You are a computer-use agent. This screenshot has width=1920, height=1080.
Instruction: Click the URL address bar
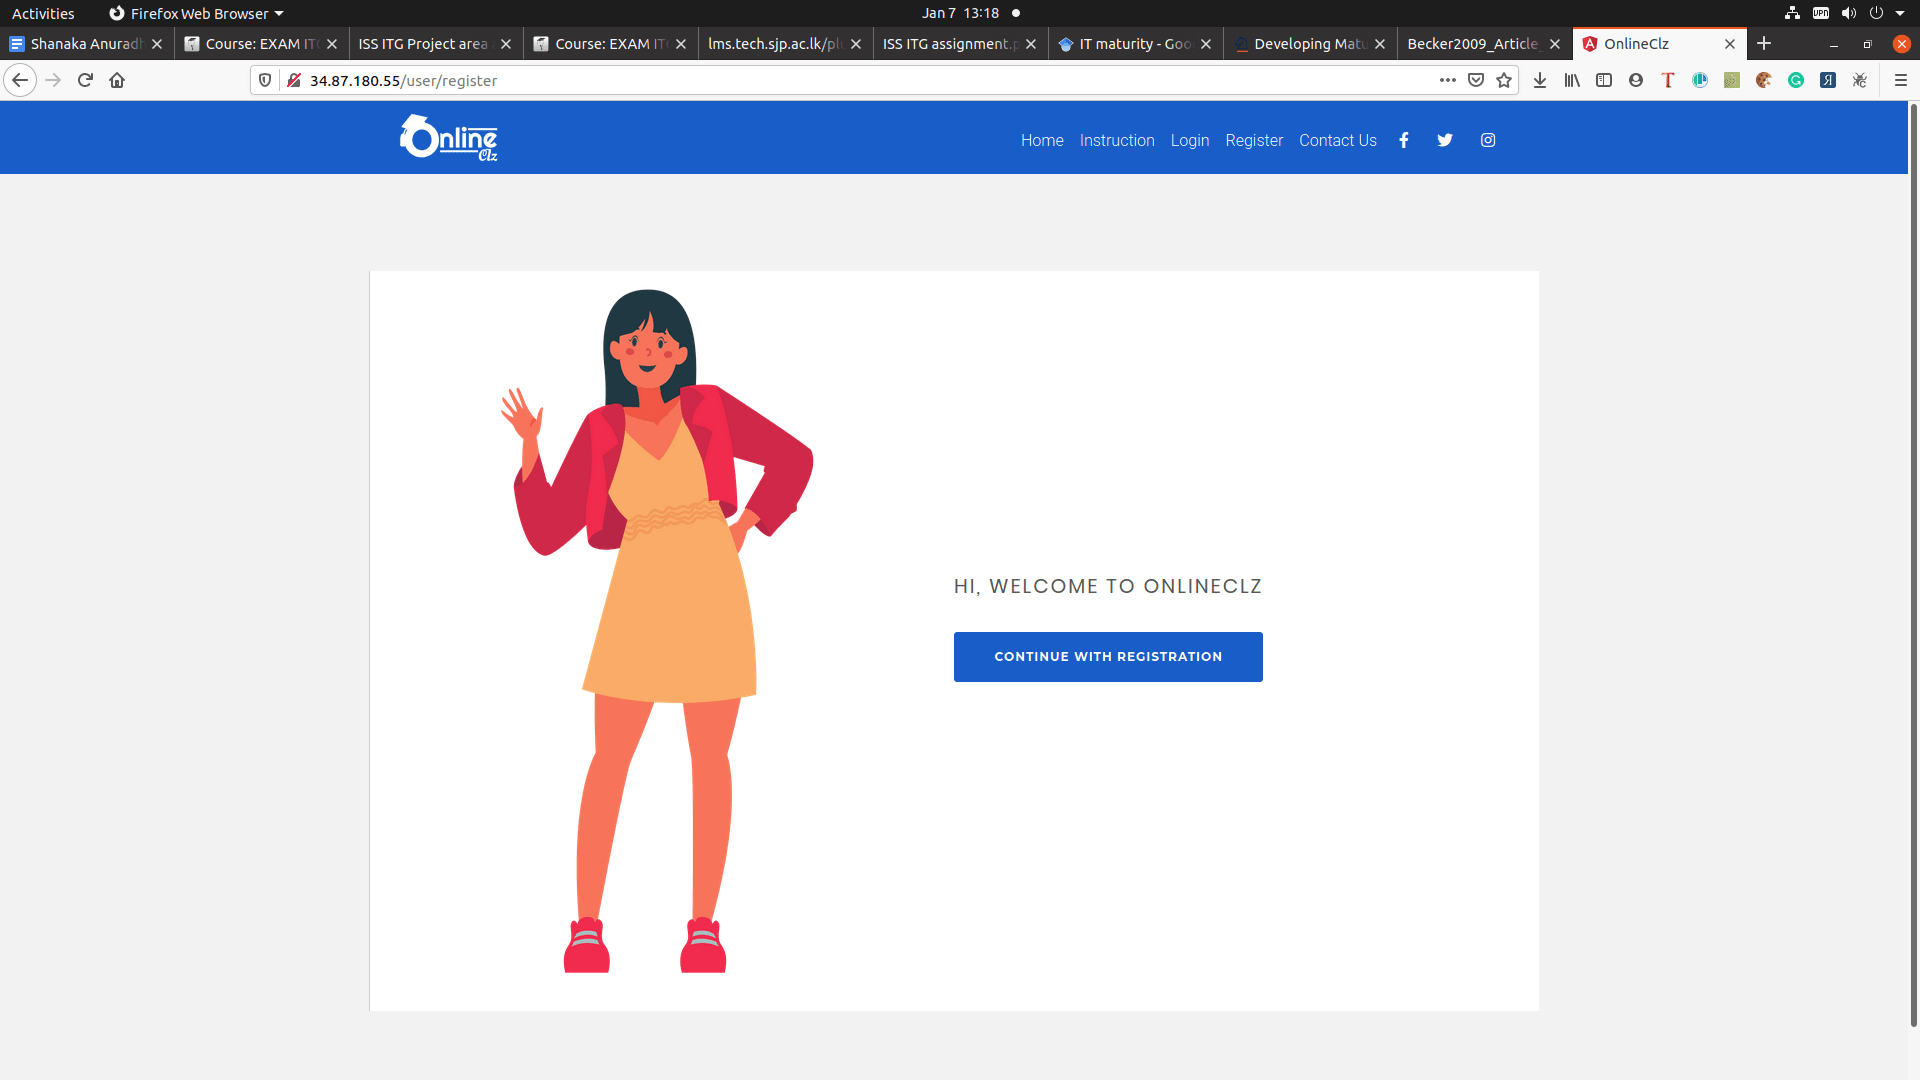point(860,80)
